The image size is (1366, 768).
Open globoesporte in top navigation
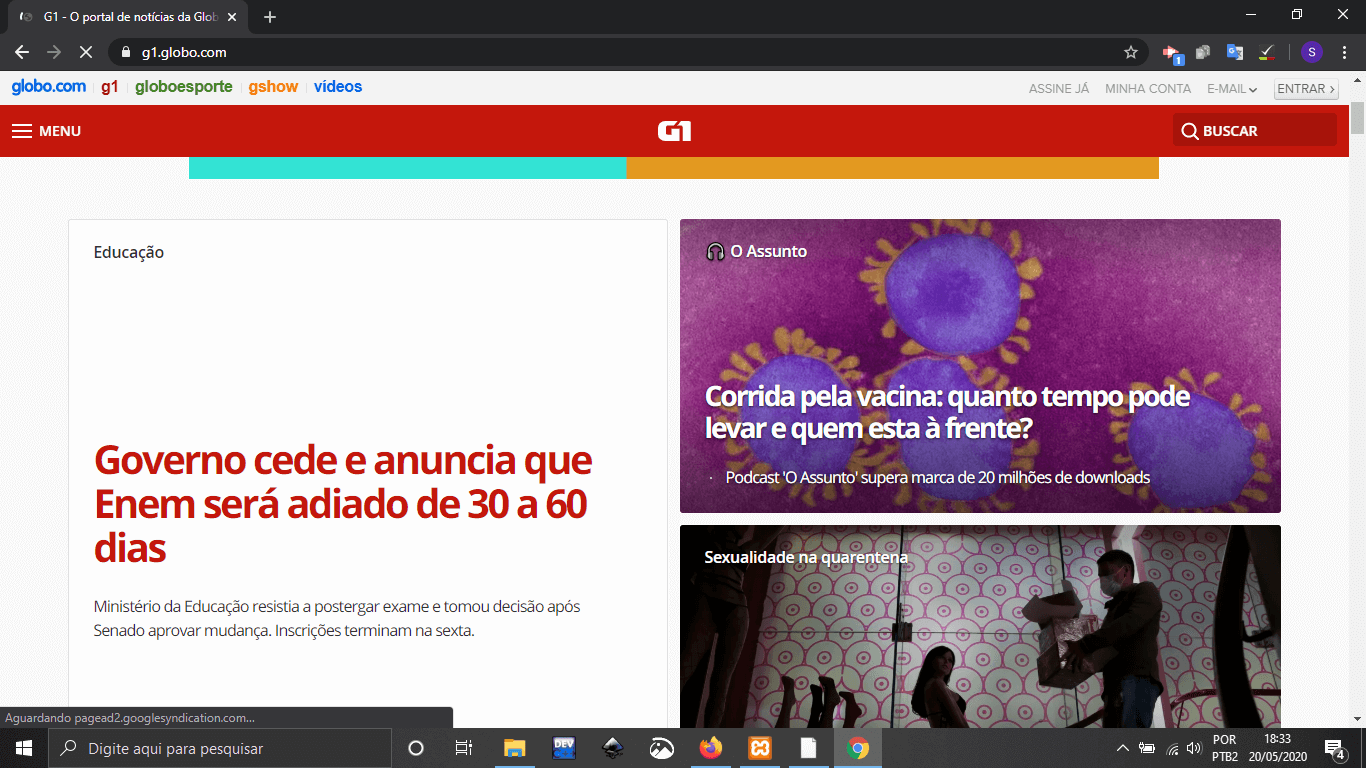click(184, 87)
